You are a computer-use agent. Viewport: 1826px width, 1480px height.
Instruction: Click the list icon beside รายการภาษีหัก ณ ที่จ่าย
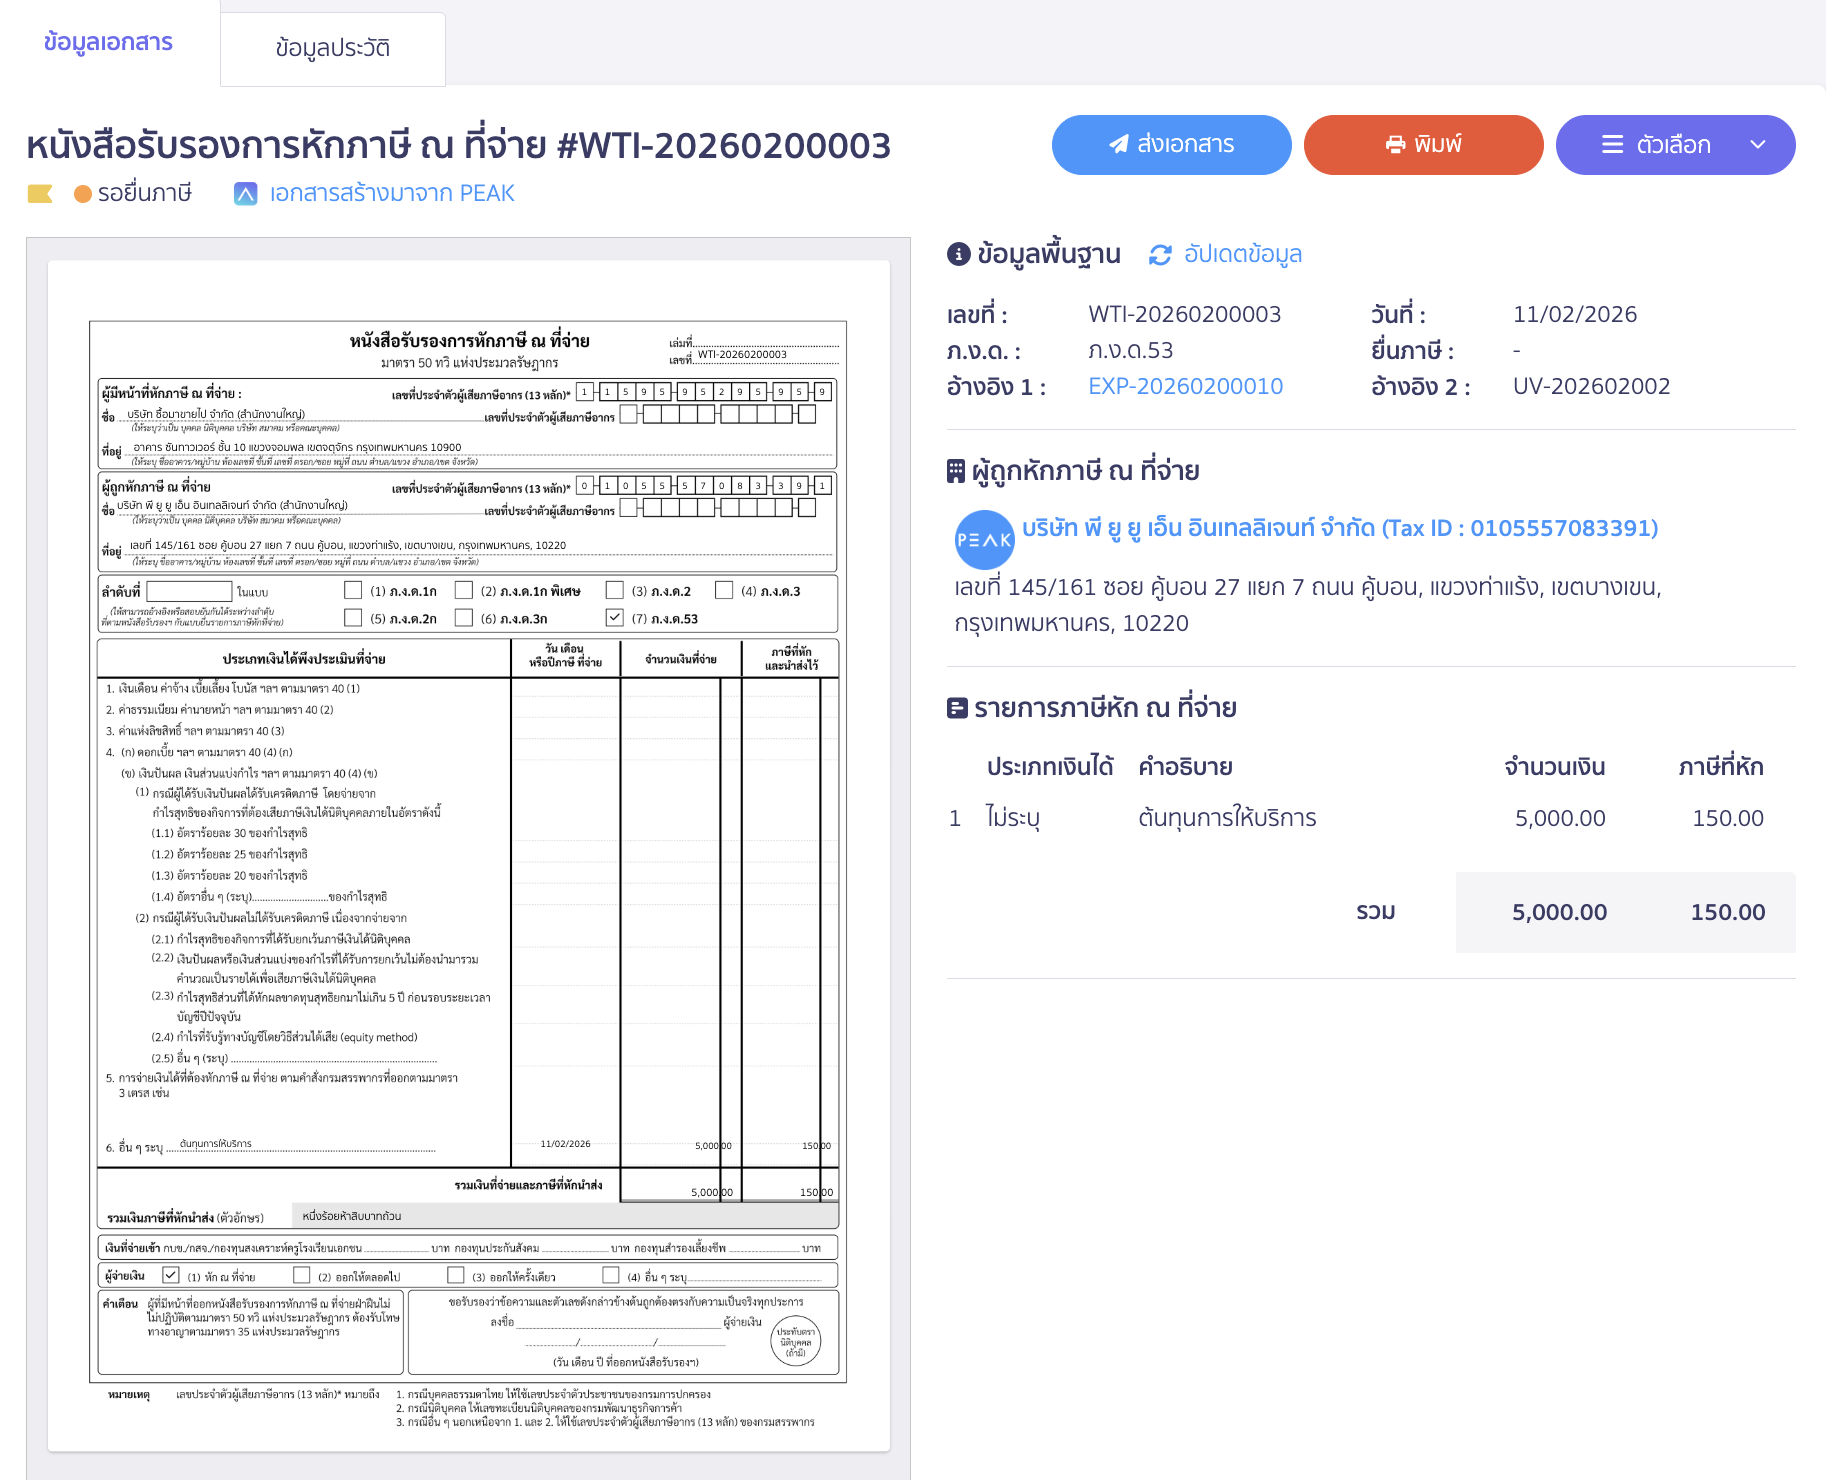(957, 708)
